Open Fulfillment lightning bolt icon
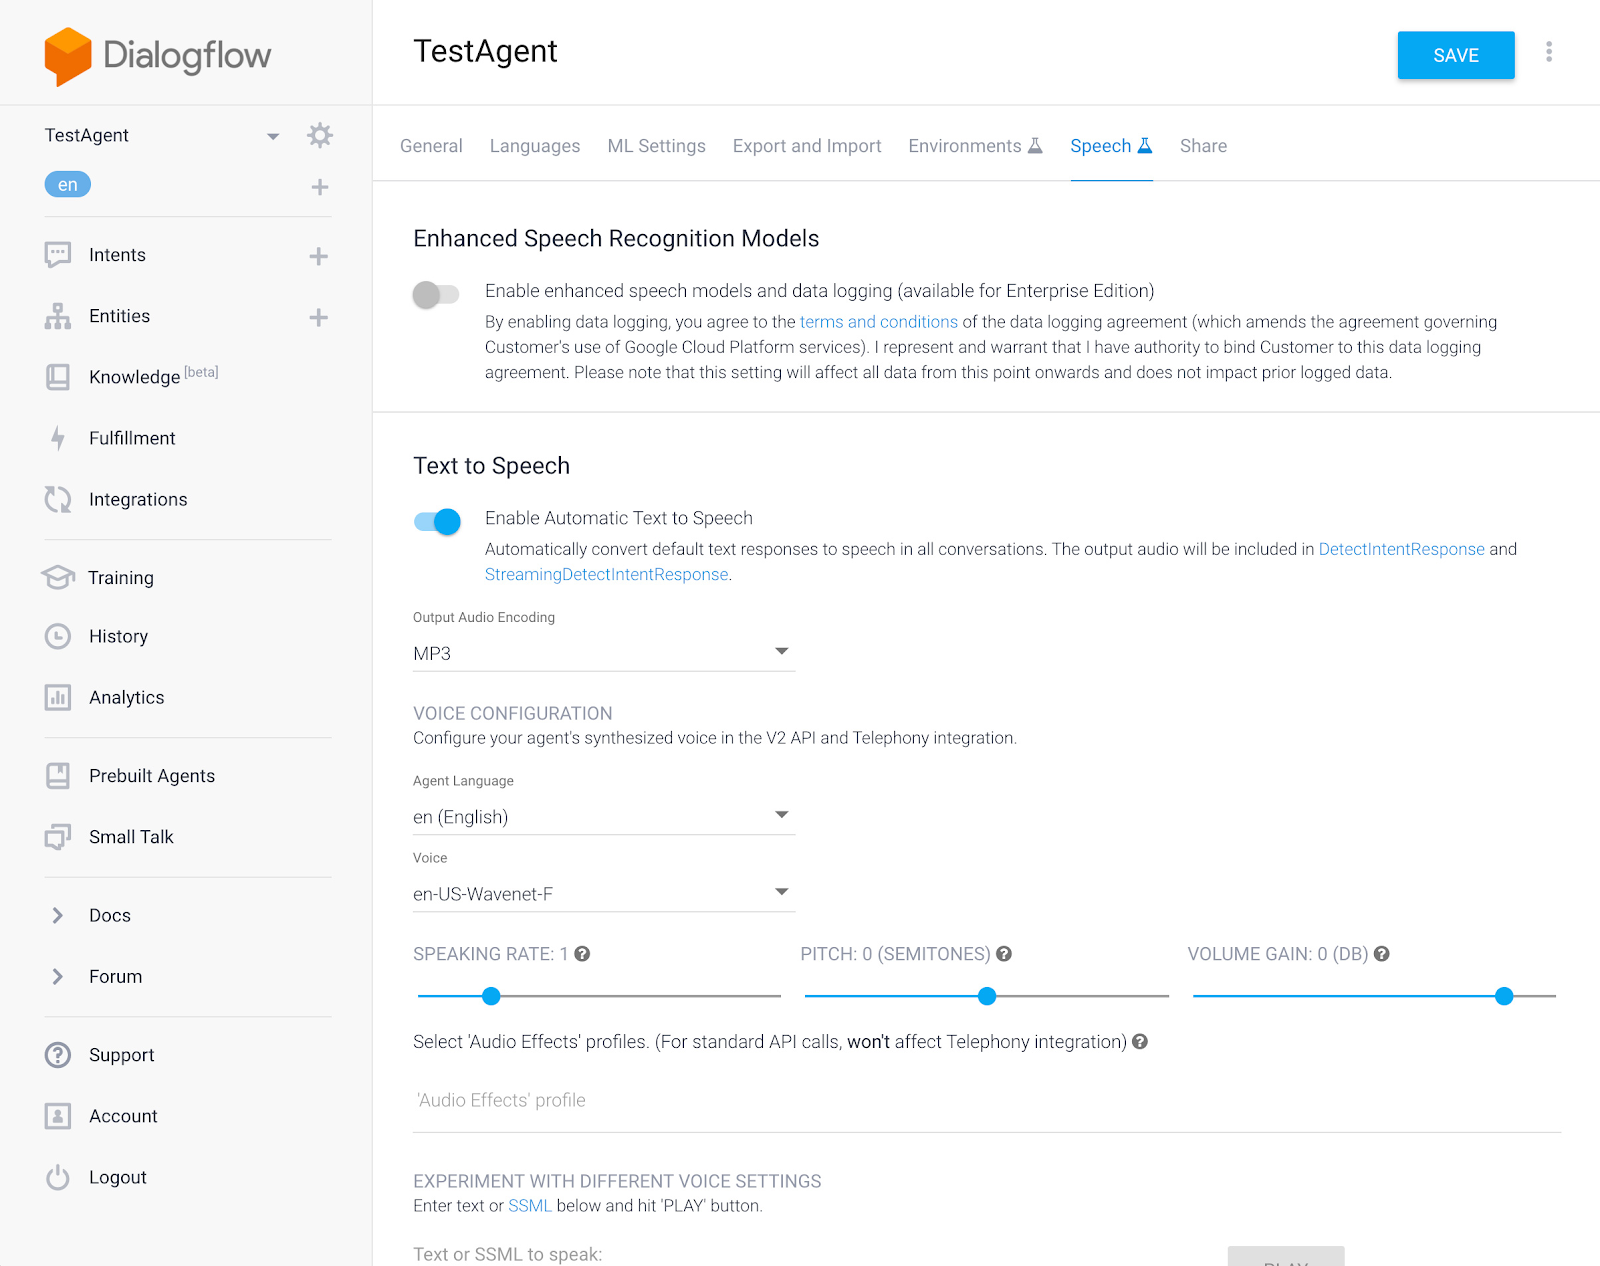1600x1266 pixels. [58, 438]
